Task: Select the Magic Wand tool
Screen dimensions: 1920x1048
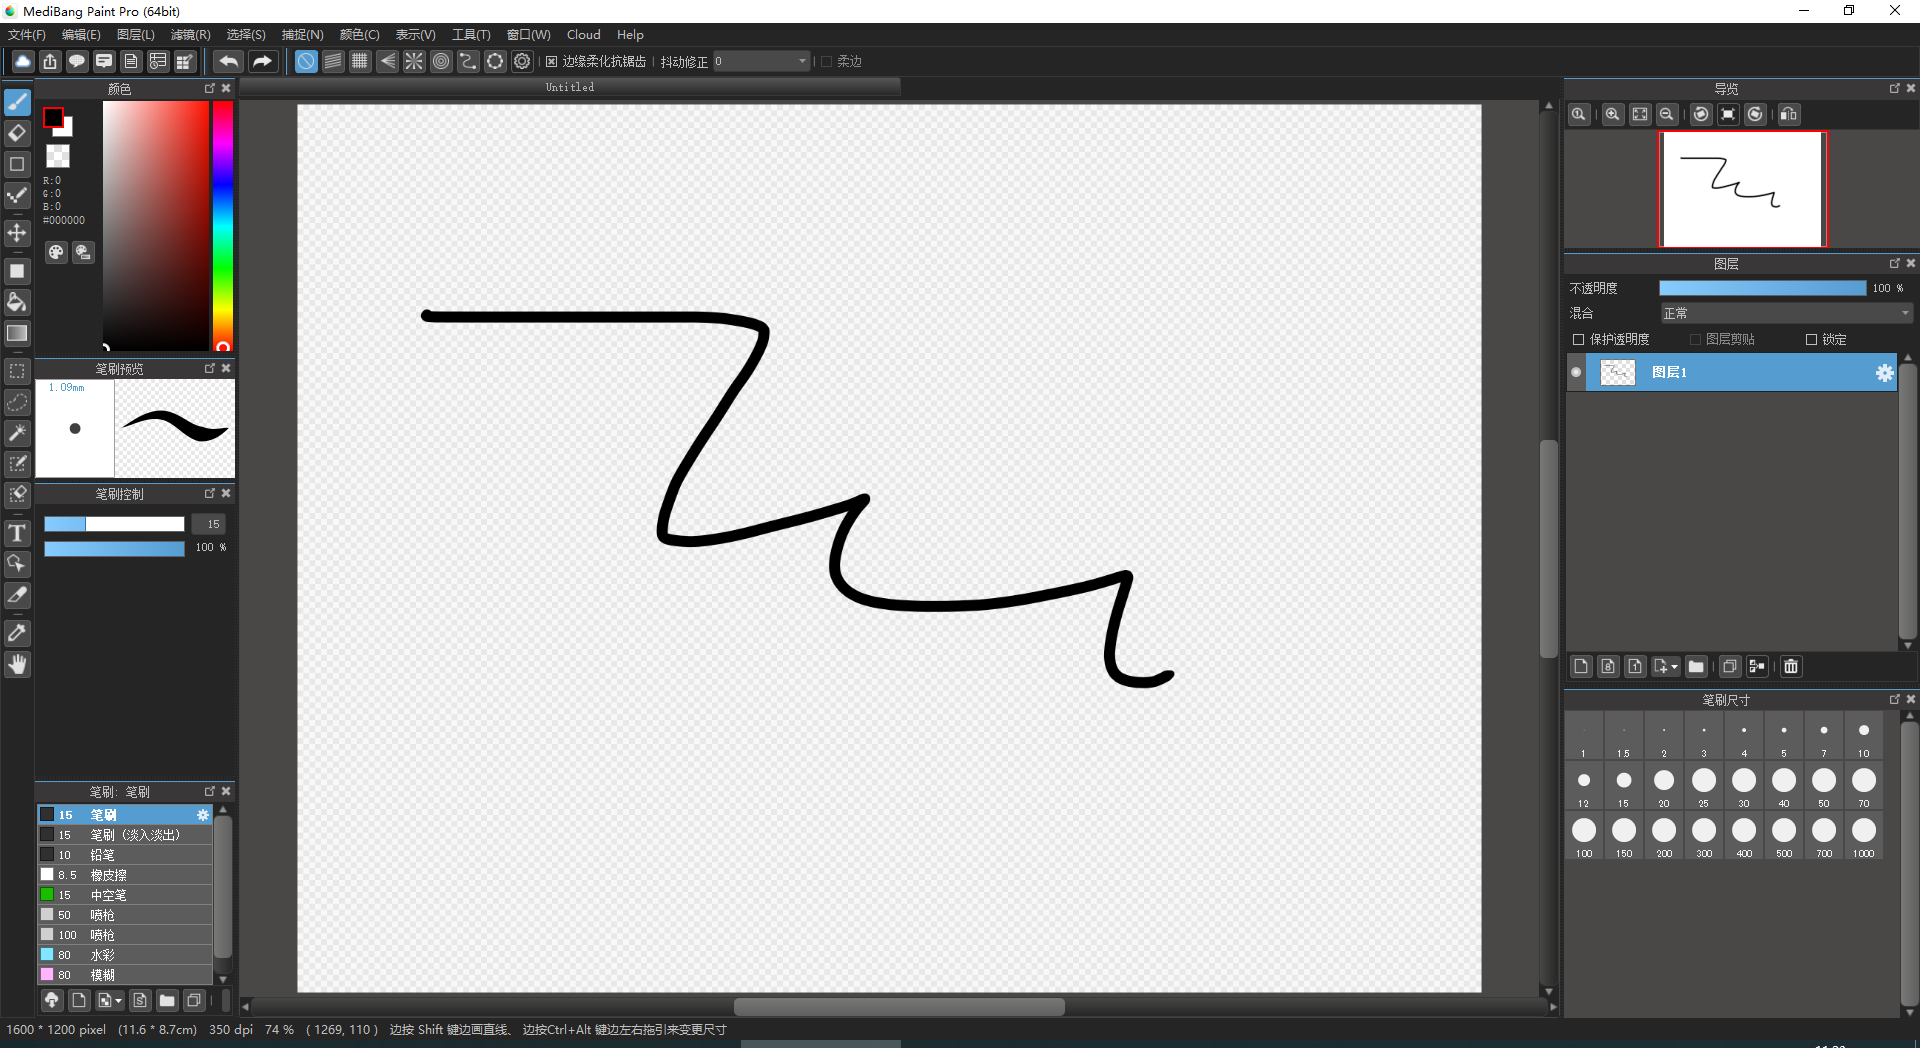Action: coord(17,433)
